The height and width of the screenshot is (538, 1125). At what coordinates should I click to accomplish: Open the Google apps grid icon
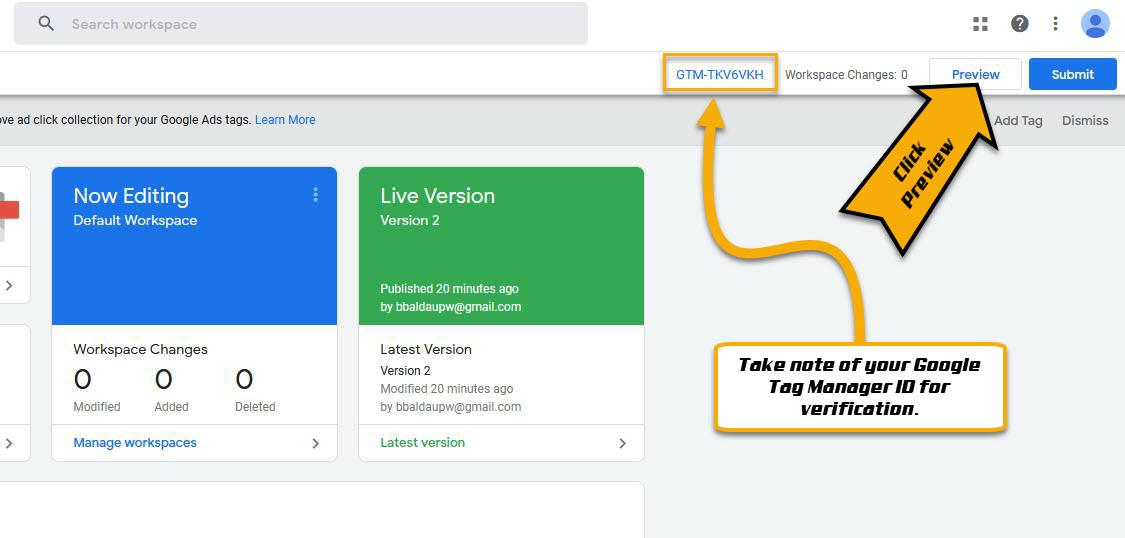click(980, 24)
